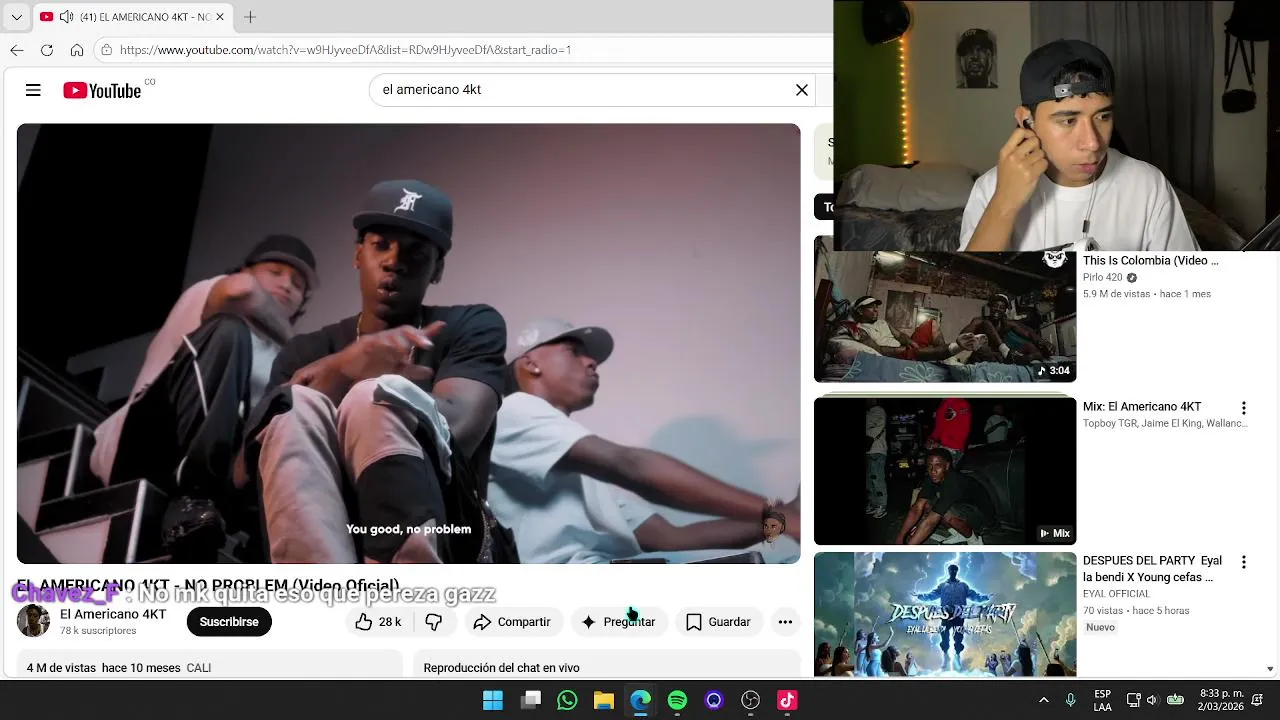Open Spotify from the taskbar
1280x720 pixels.
(x=677, y=700)
